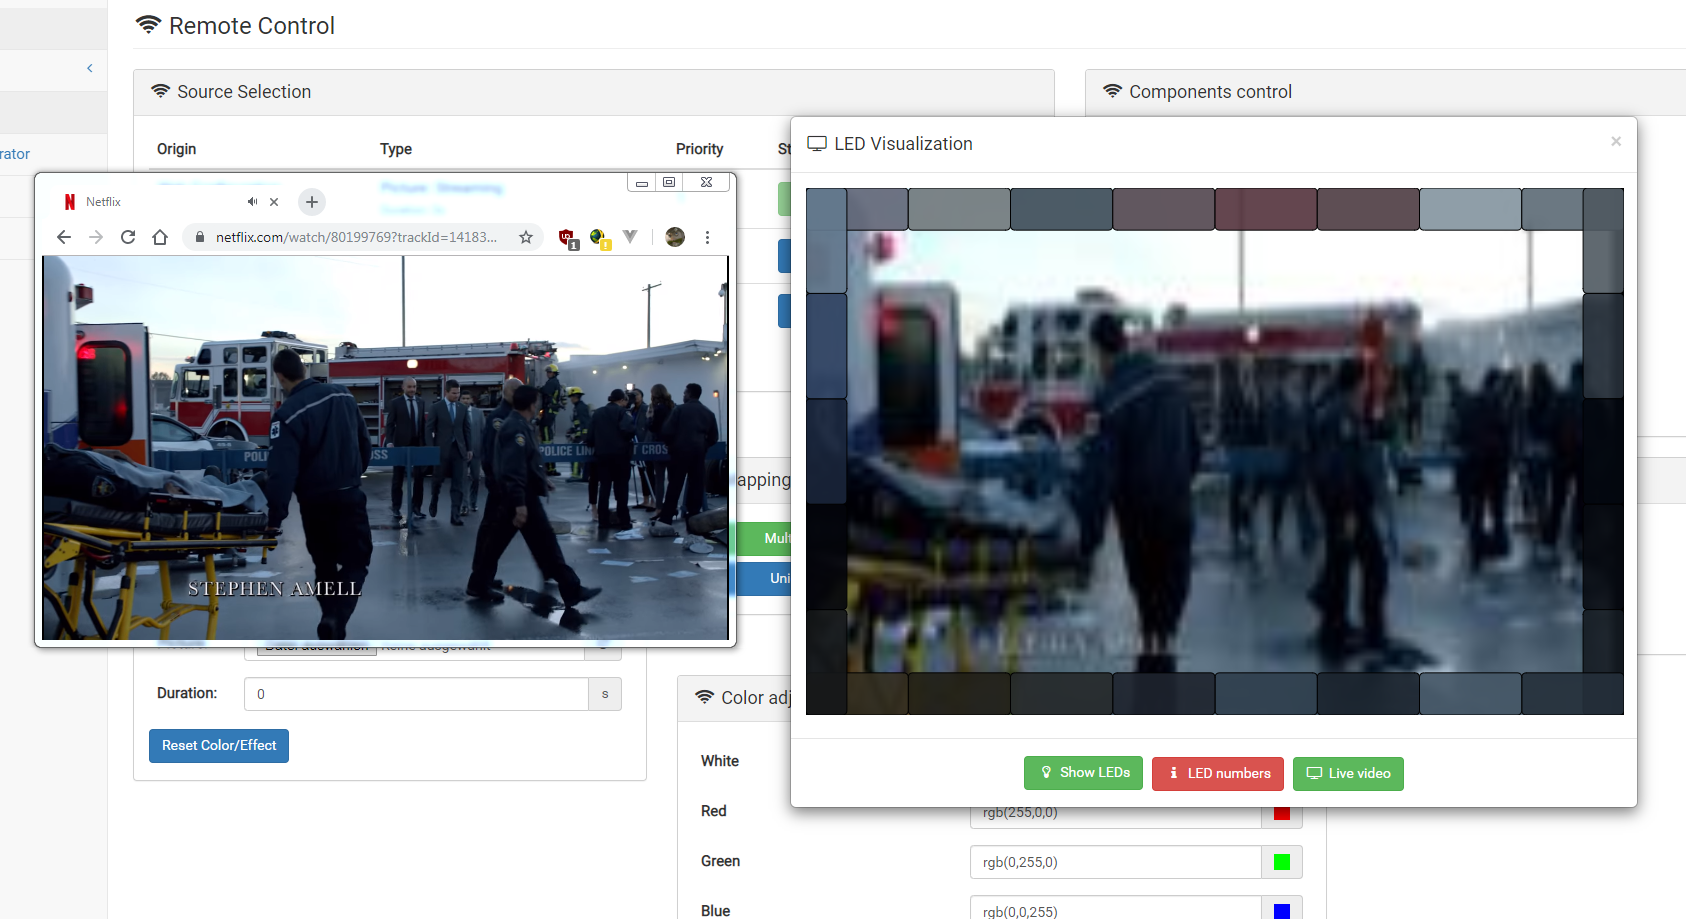Click the Netflix video frame
The image size is (1686, 919).
[385, 447]
